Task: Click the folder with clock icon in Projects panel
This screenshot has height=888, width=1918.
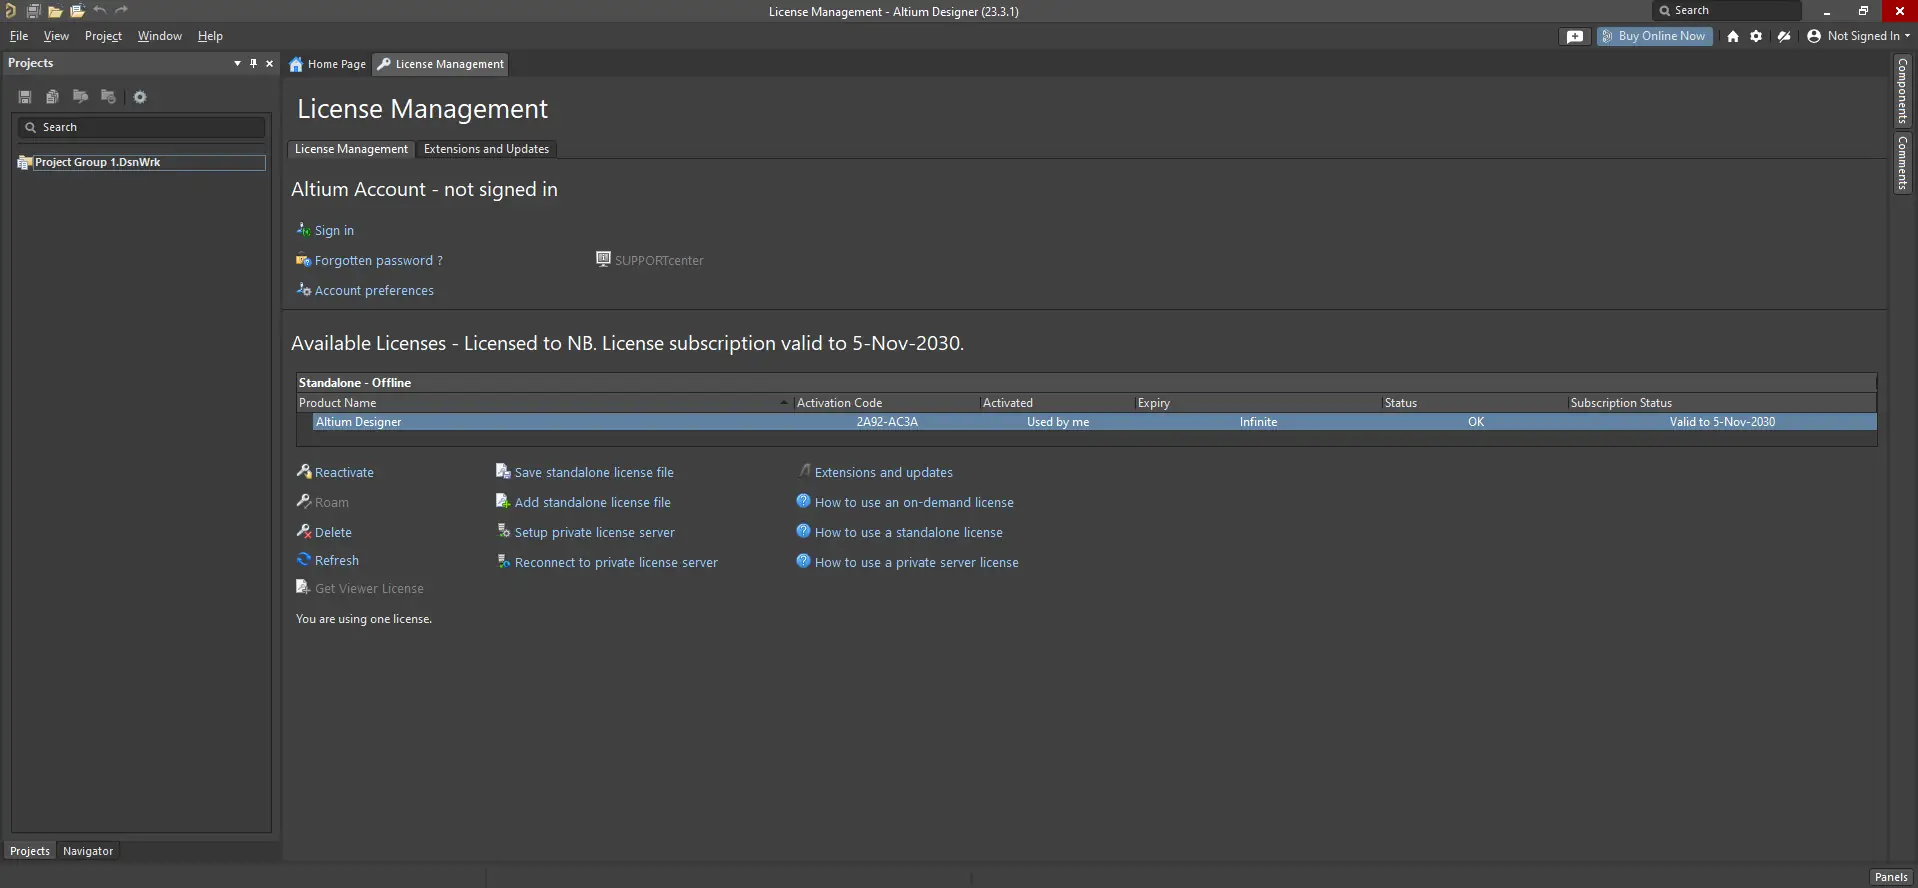Action: [x=108, y=97]
